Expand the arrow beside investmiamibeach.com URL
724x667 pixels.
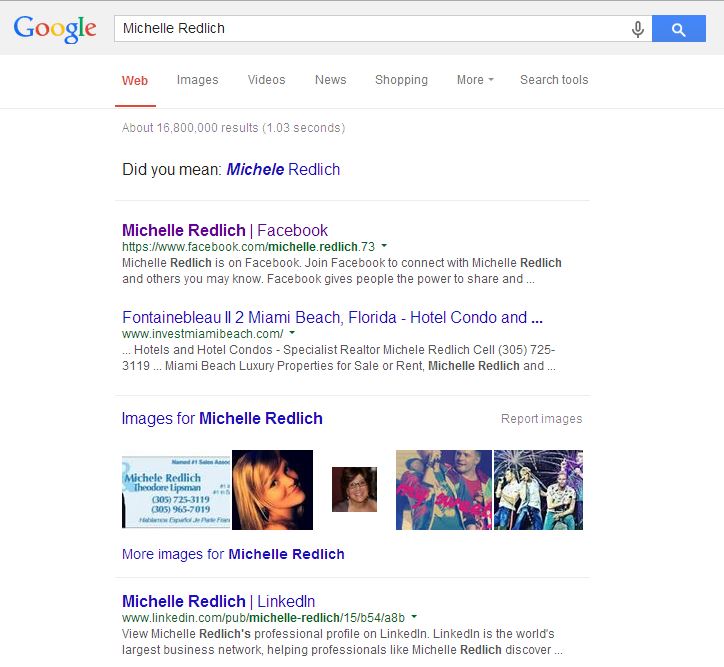(x=292, y=334)
